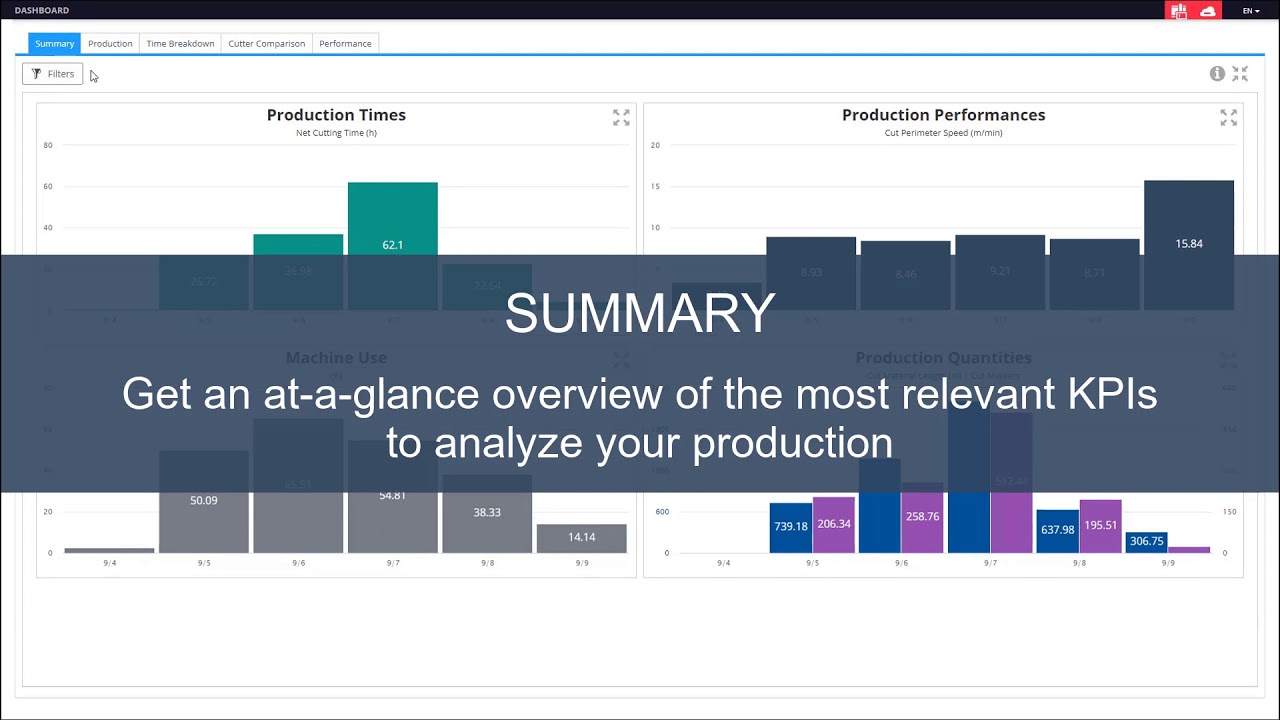1280x720 pixels.
Task: Expand the Production Performances chart to fullscreen
Action: point(1229,118)
